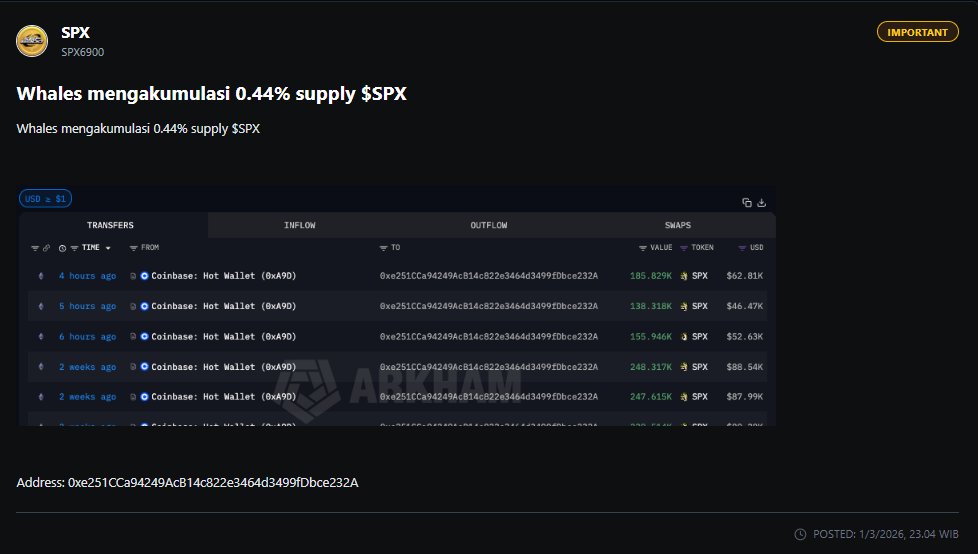Image resolution: width=978 pixels, height=554 pixels.
Task: Switch to the OUTFLOW tab
Action: pos(488,225)
